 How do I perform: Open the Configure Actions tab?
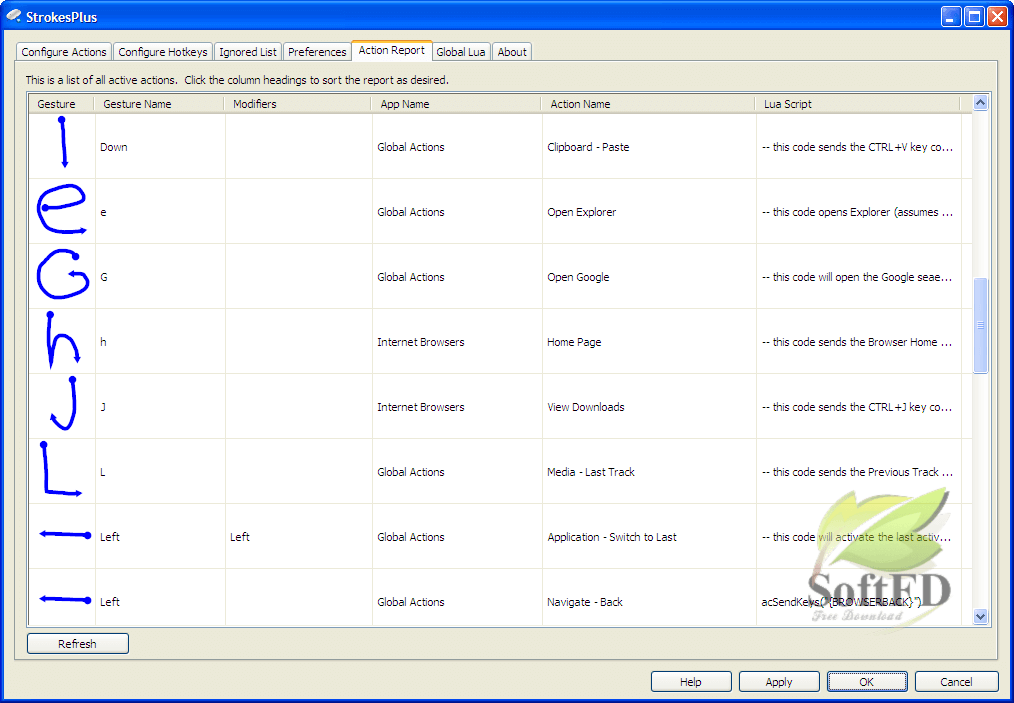(64, 52)
